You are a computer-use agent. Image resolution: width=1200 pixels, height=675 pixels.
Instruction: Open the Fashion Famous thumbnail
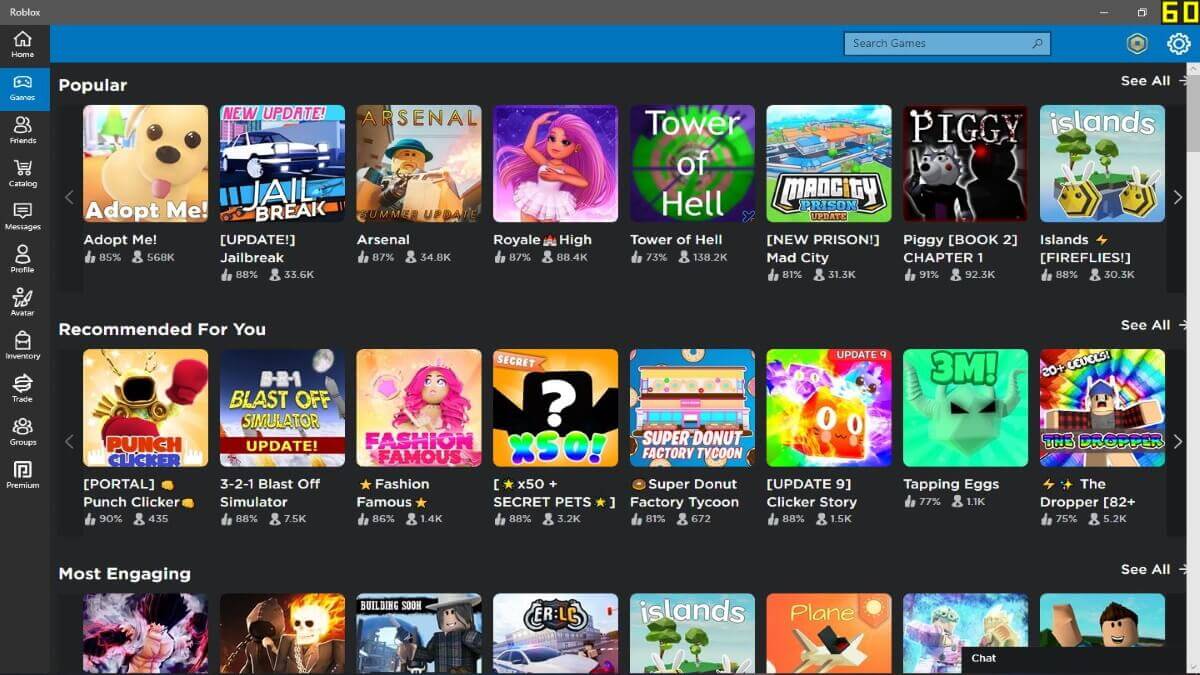[419, 408]
